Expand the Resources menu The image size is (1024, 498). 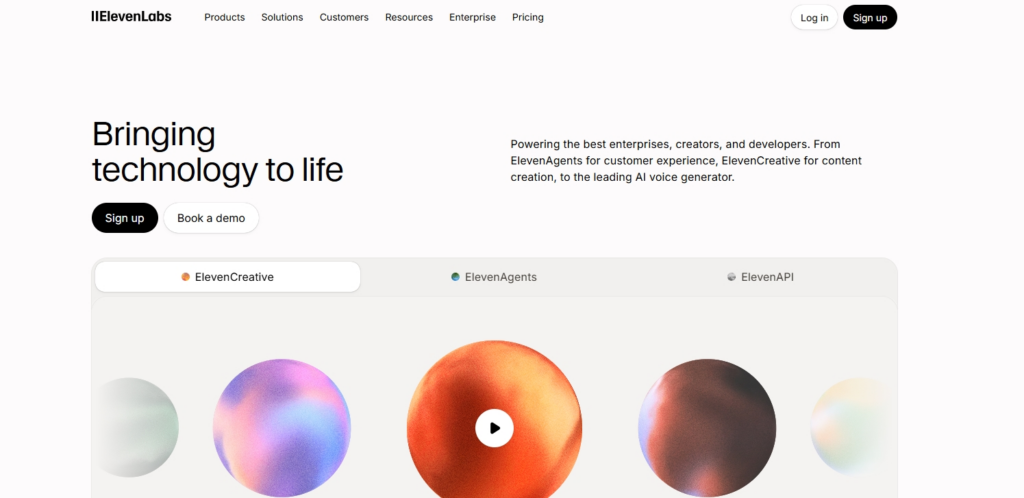point(409,18)
